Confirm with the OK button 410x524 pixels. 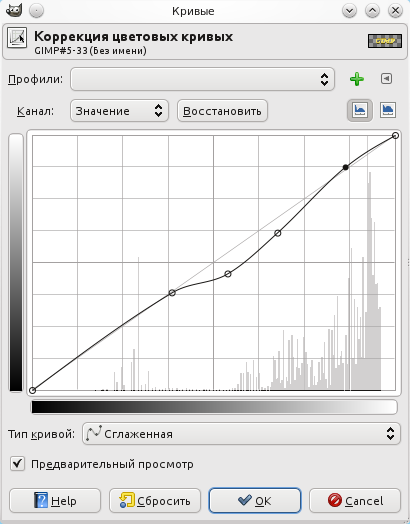pos(255,501)
